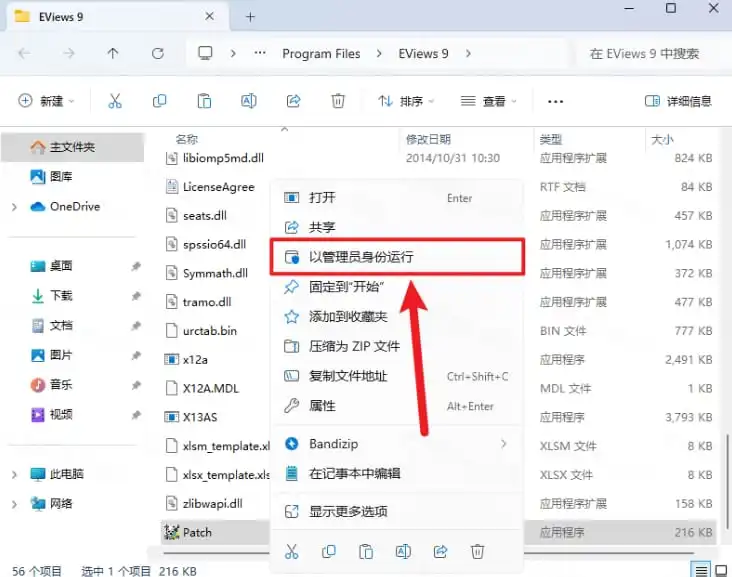This screenshot has width=732, height=577.
Task: Expand the 网络 tree node
Action: click(x=14, y=504)
